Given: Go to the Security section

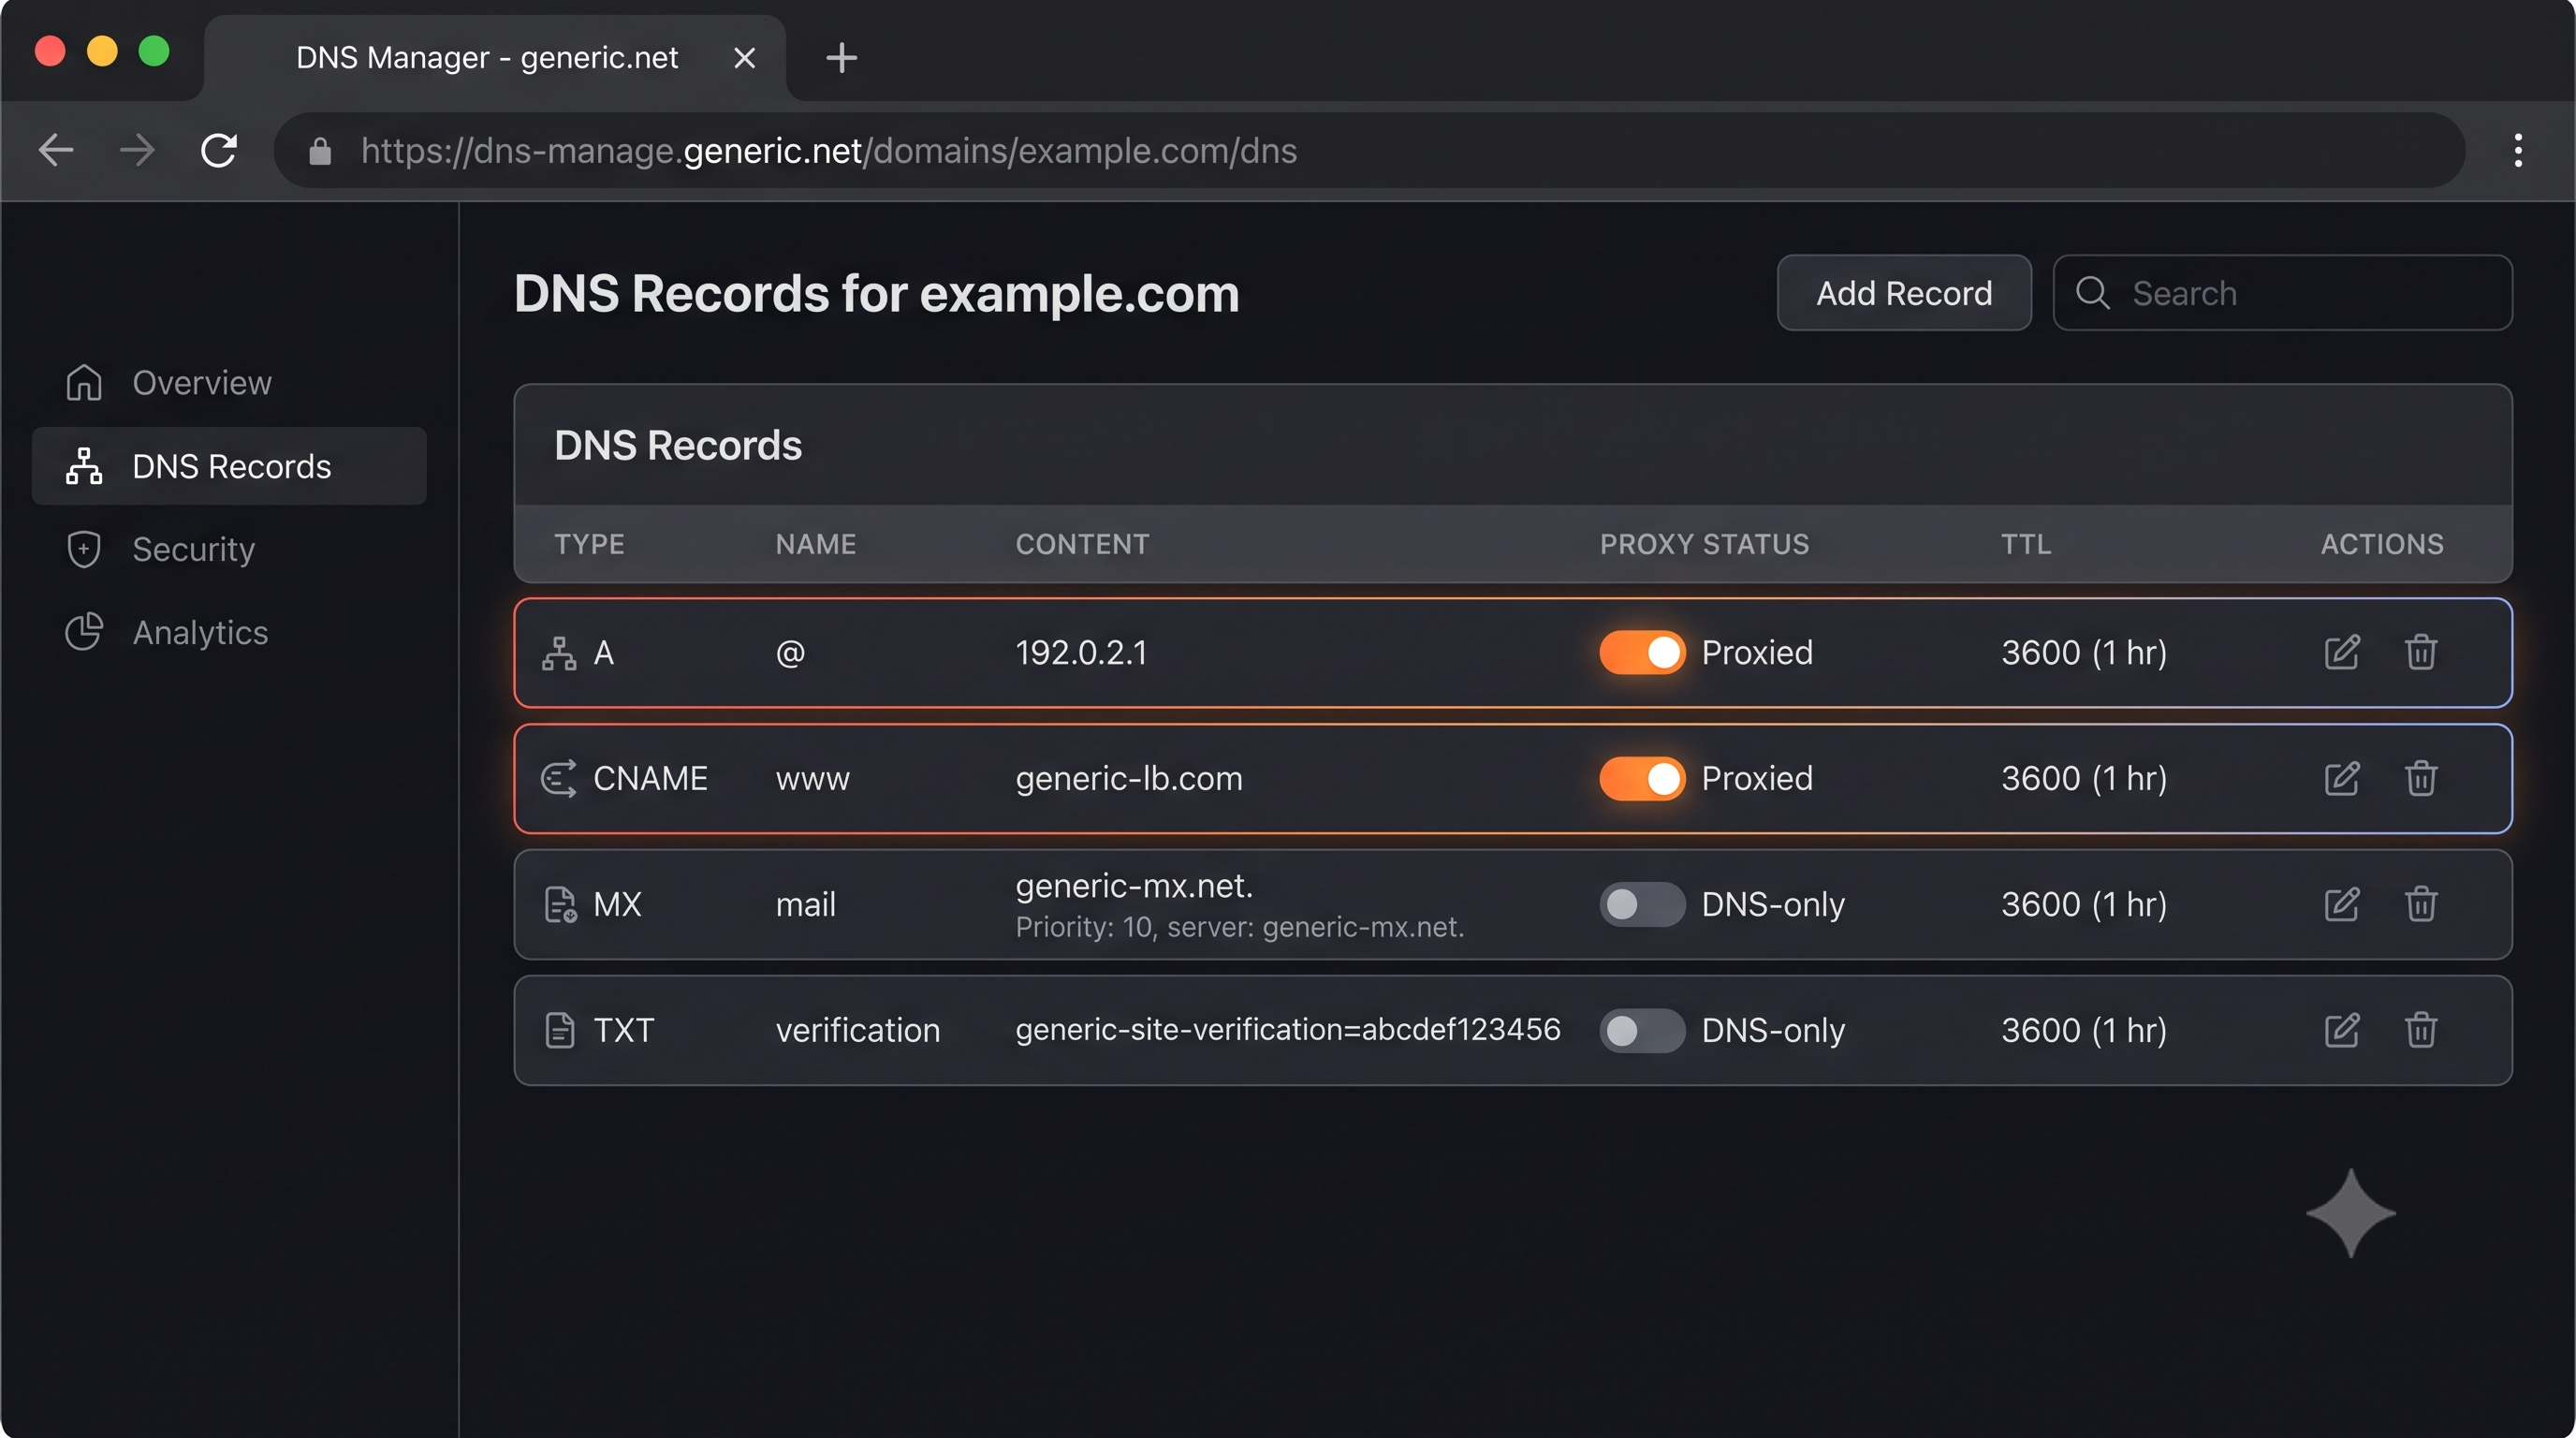Looking at the screenshot, I should 229,549.
